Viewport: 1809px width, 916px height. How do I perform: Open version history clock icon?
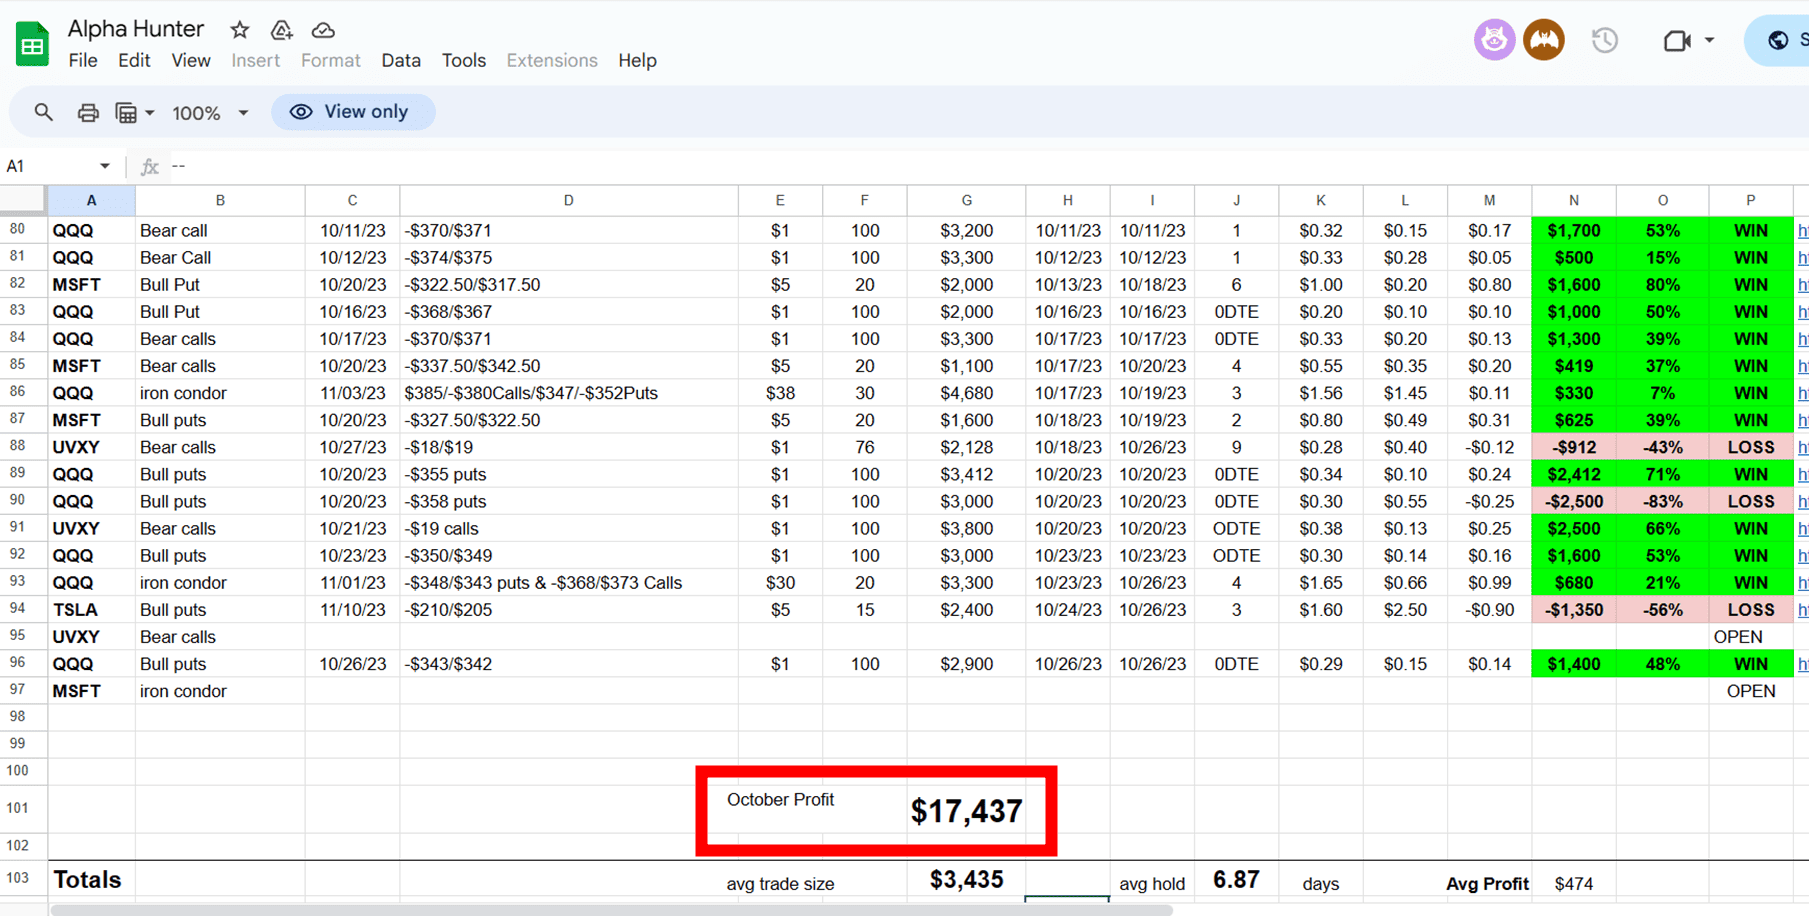[1605, 40]
